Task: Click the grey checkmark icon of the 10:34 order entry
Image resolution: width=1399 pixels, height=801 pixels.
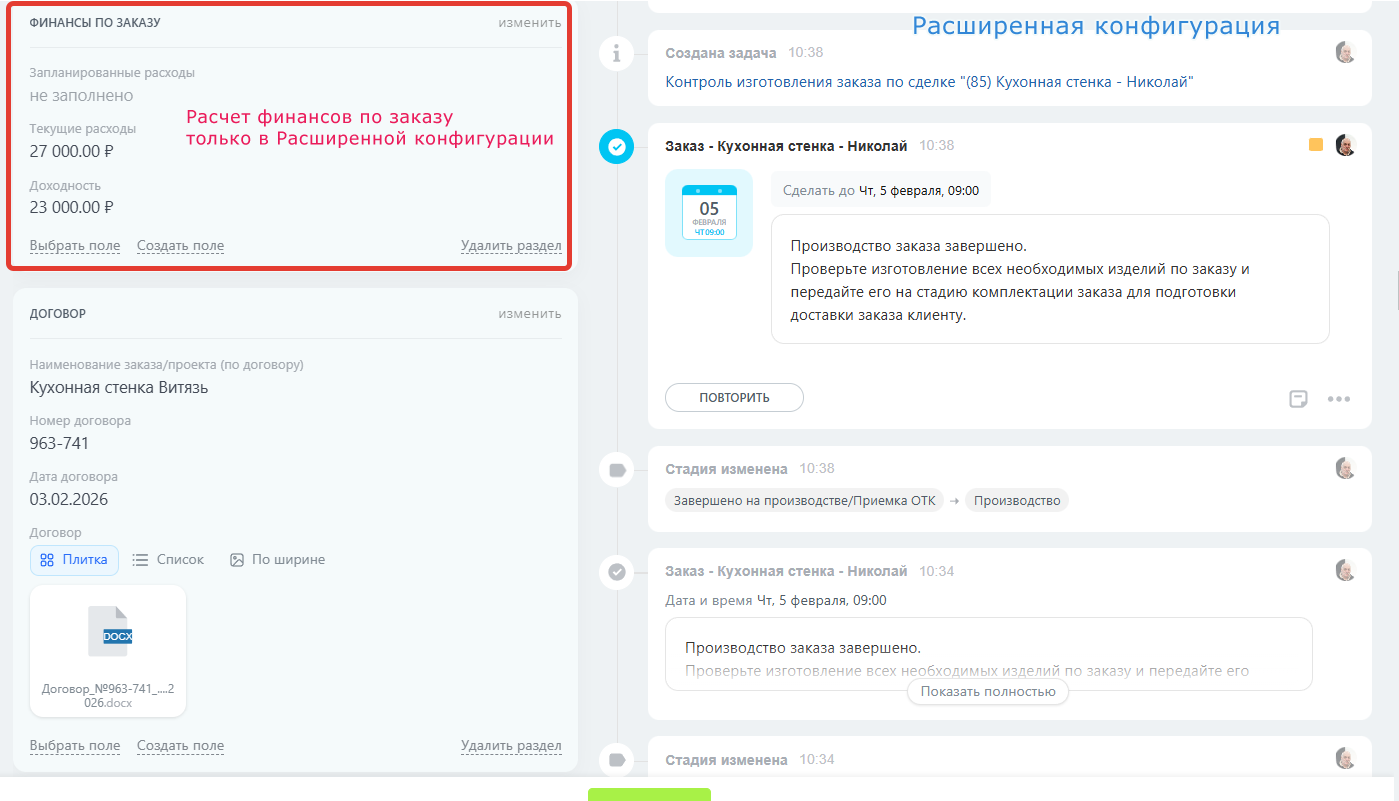Action: 617,572
